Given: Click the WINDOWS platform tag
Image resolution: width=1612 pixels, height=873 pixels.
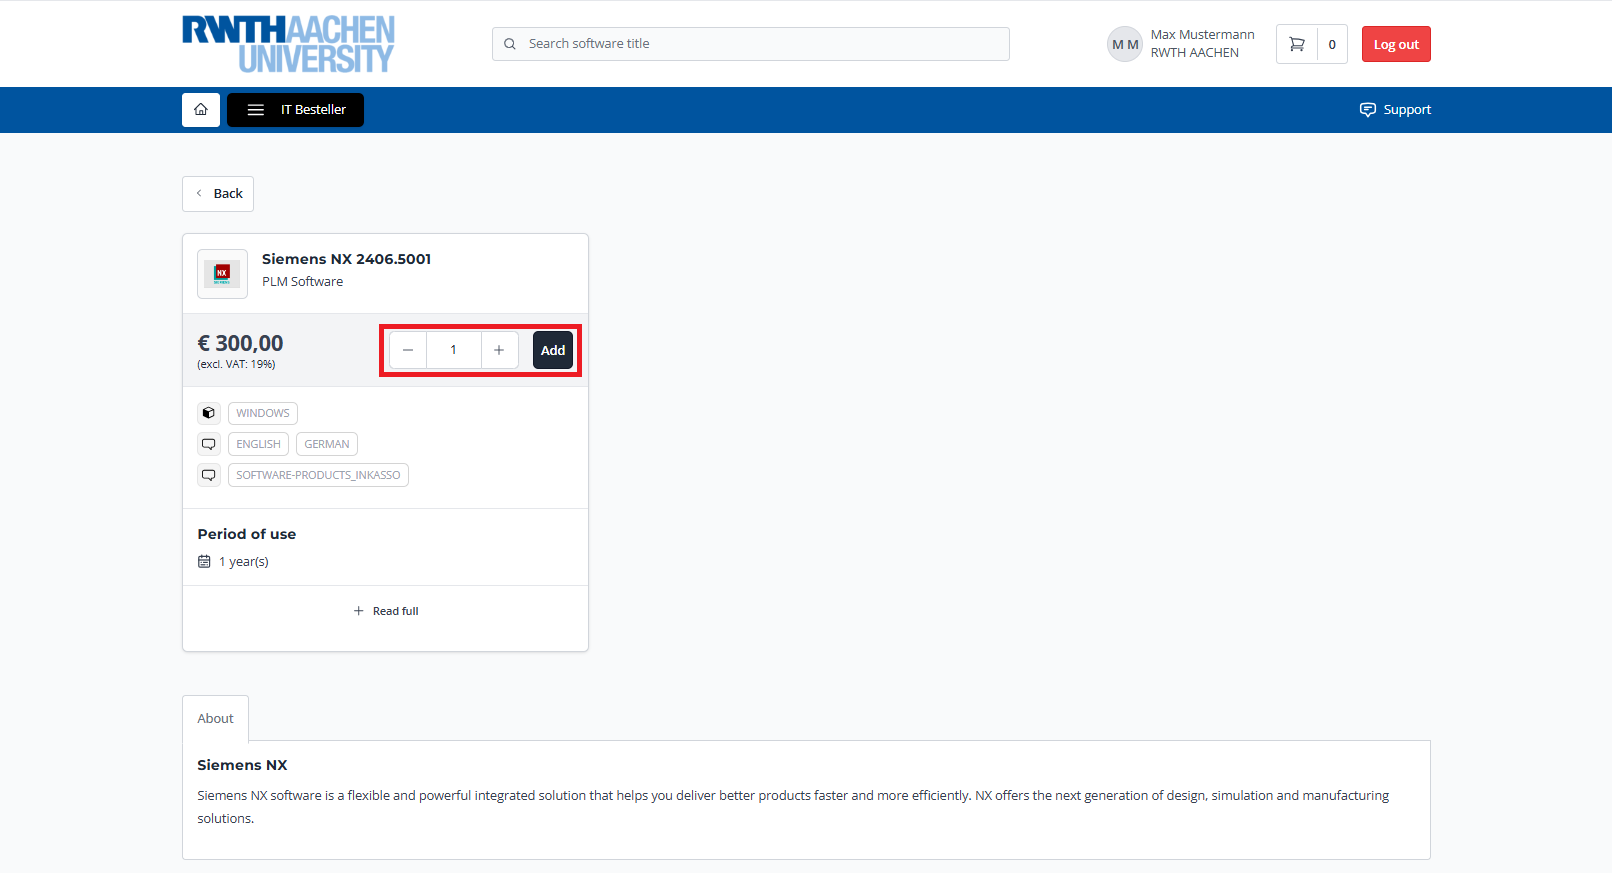Looking at the screenshot, I should pos(263,413).
